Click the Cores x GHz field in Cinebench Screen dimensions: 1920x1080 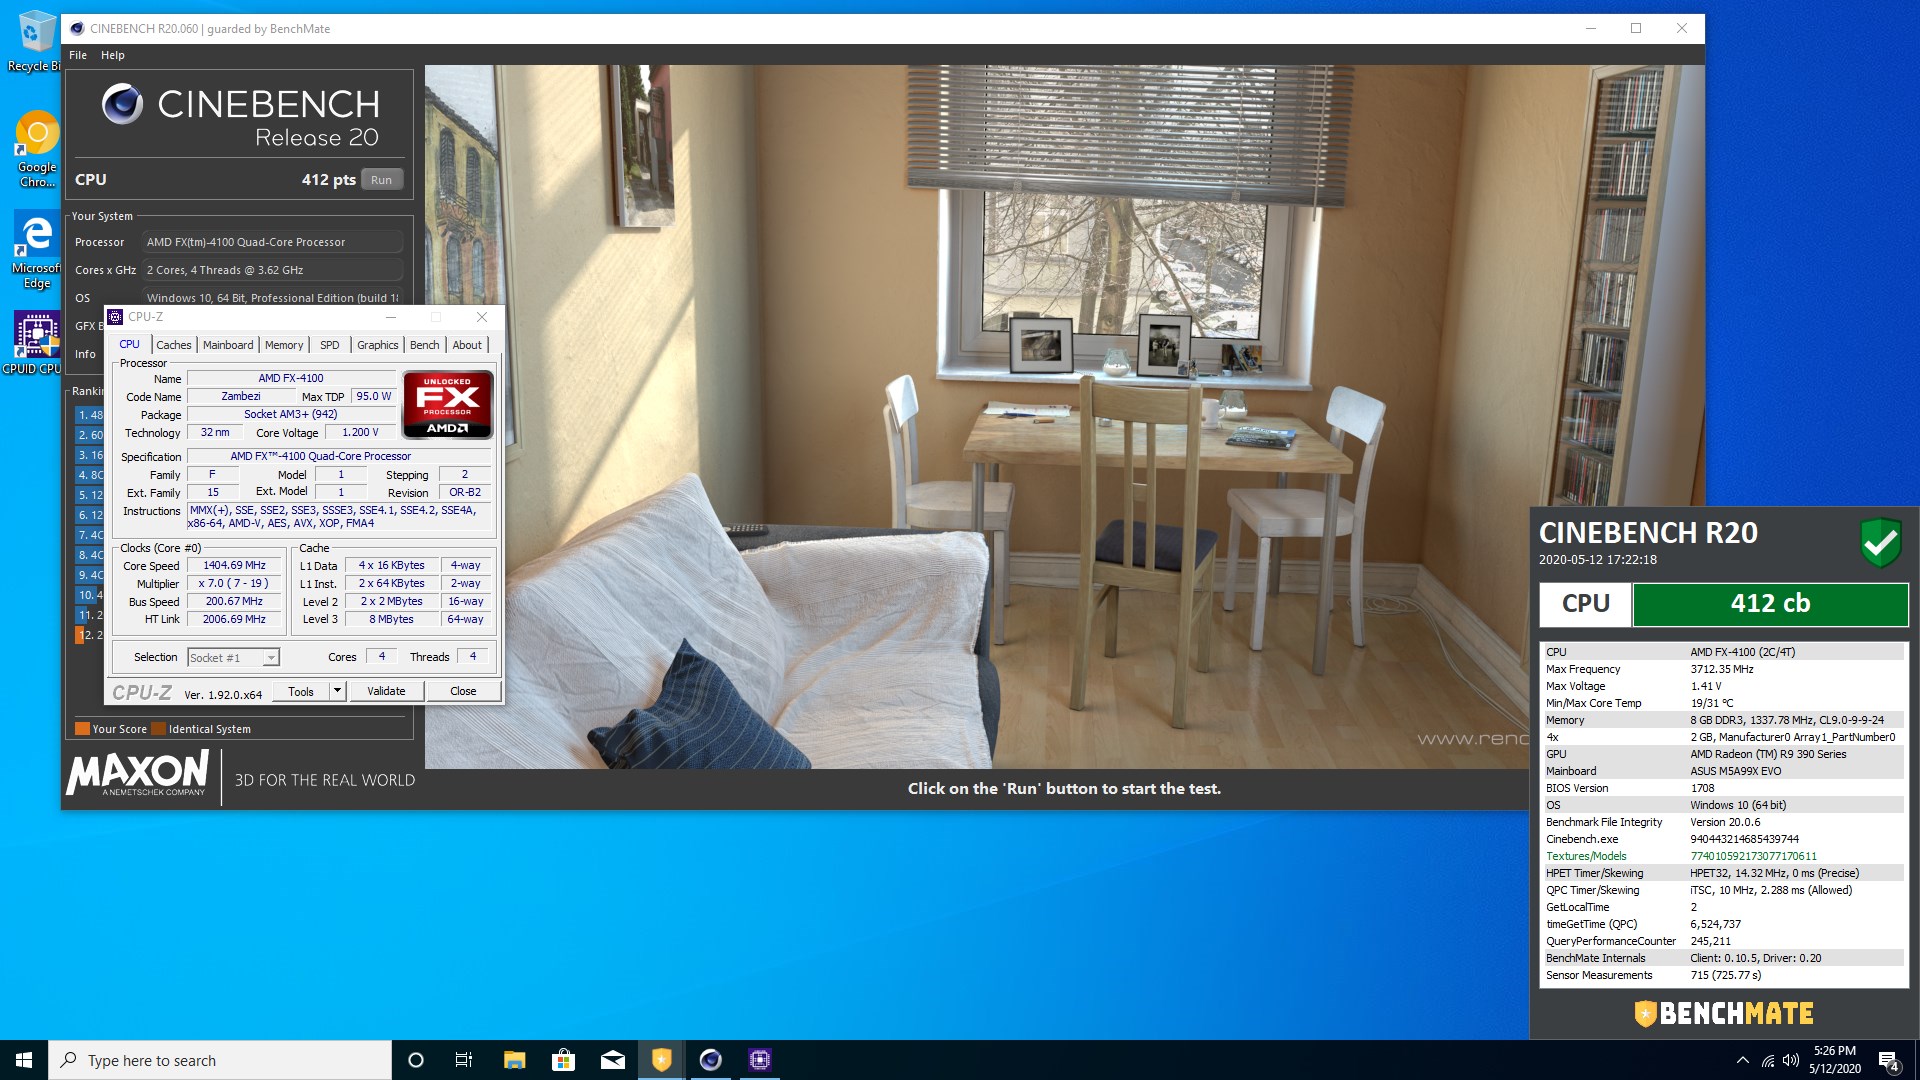(x=273, y=270)
